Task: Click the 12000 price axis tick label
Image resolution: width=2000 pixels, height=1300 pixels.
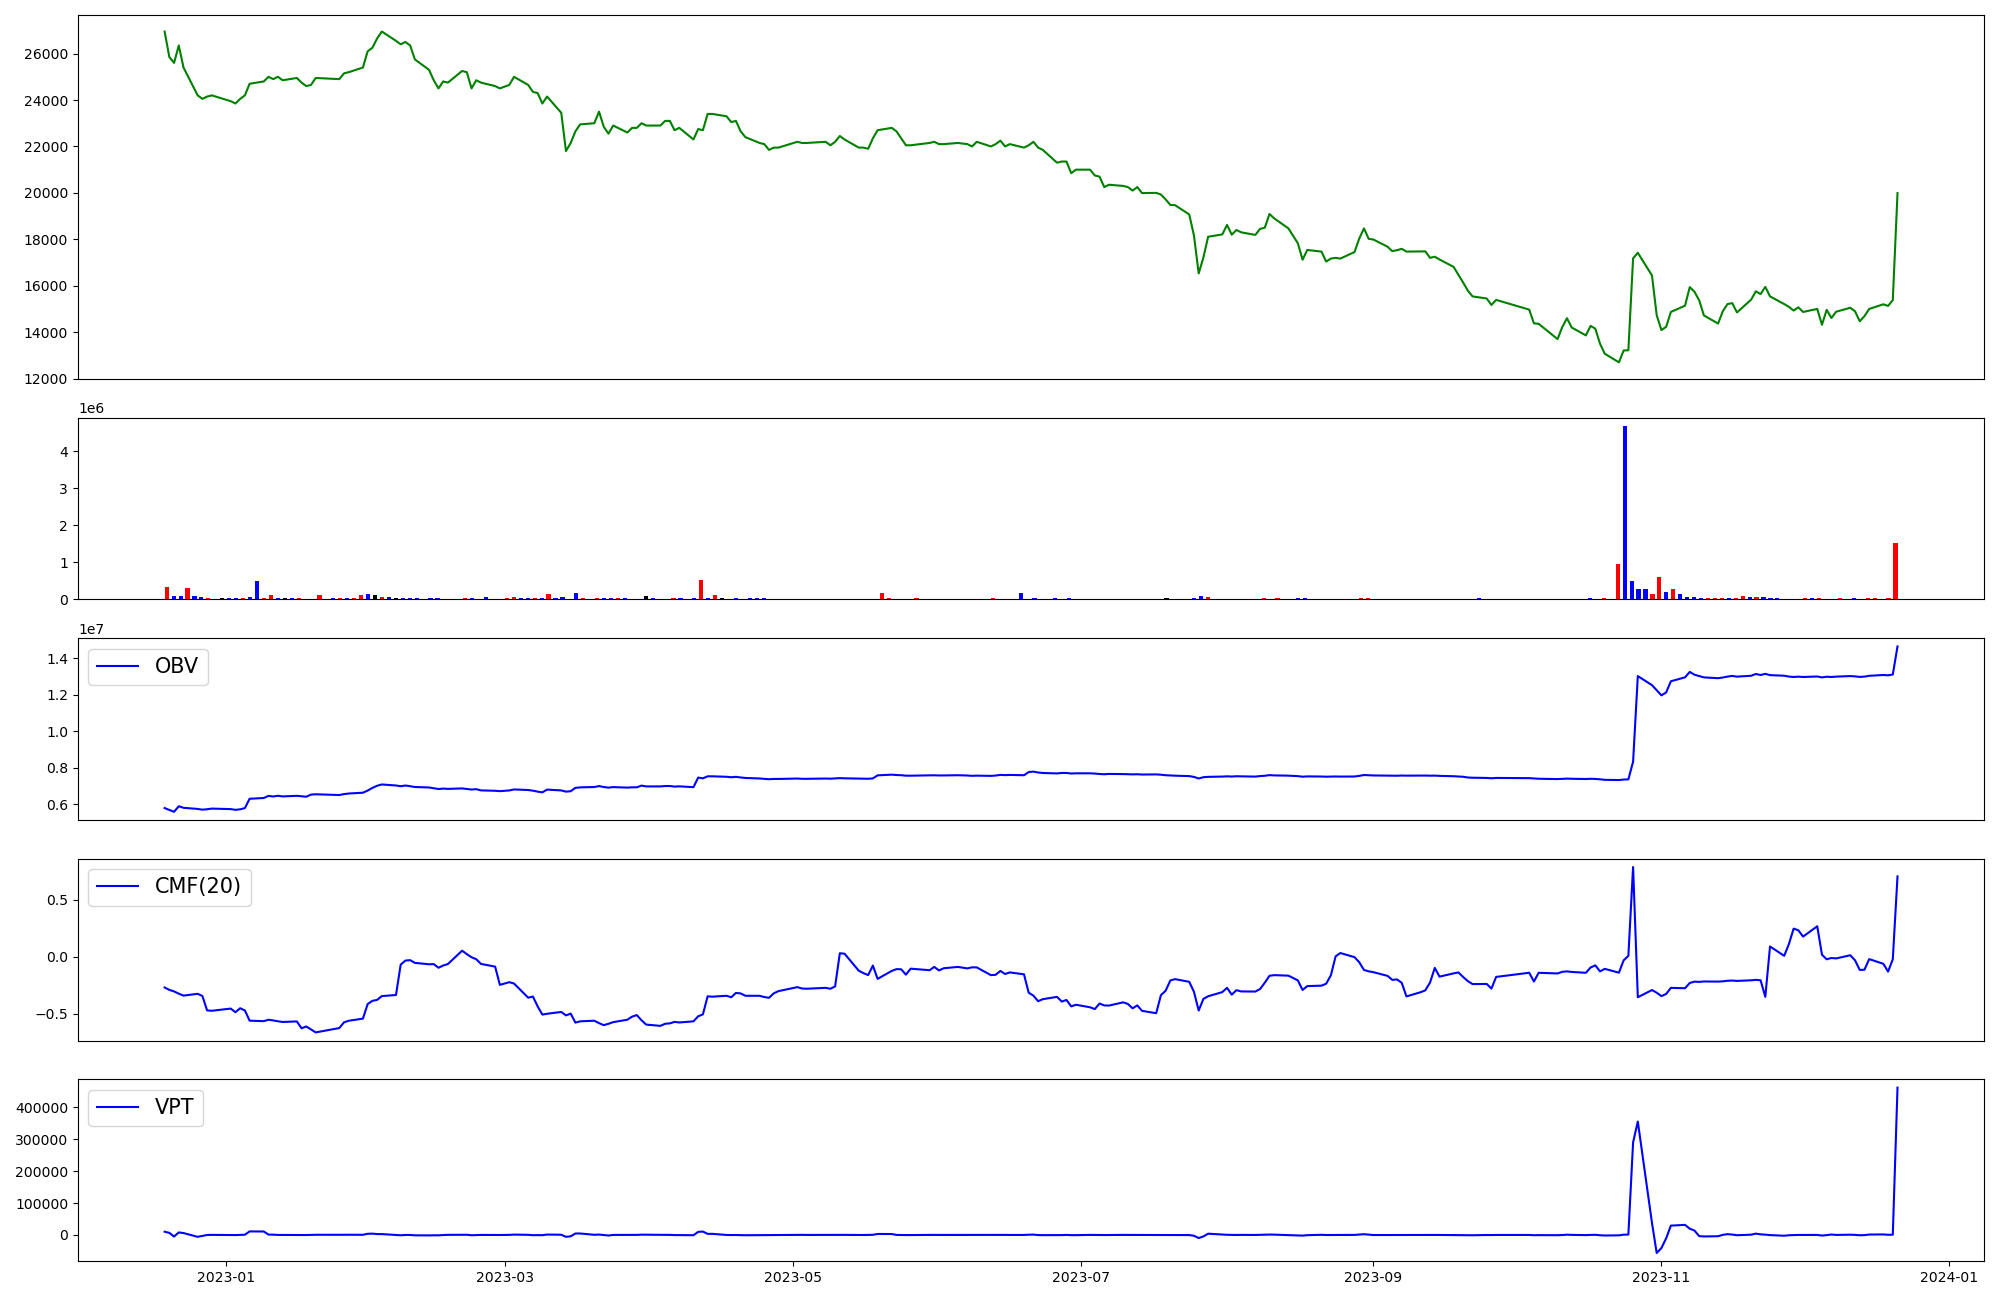Action: pyautogui.click(x=45, y=379)
